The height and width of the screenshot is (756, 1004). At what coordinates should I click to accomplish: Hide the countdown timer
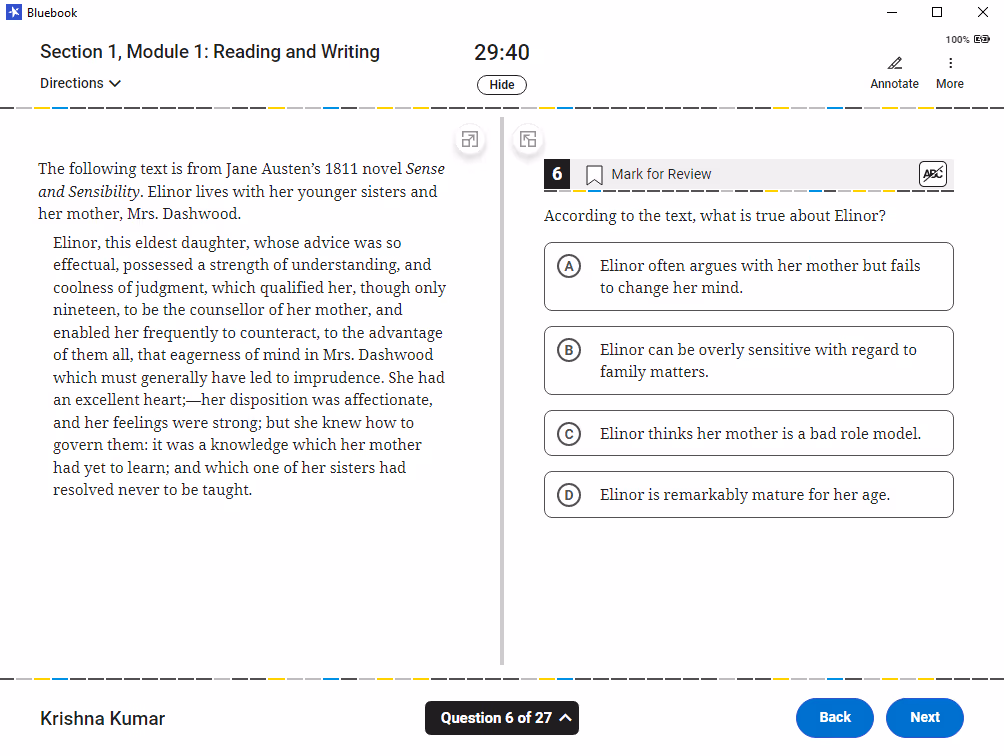(x=502, y=84)
